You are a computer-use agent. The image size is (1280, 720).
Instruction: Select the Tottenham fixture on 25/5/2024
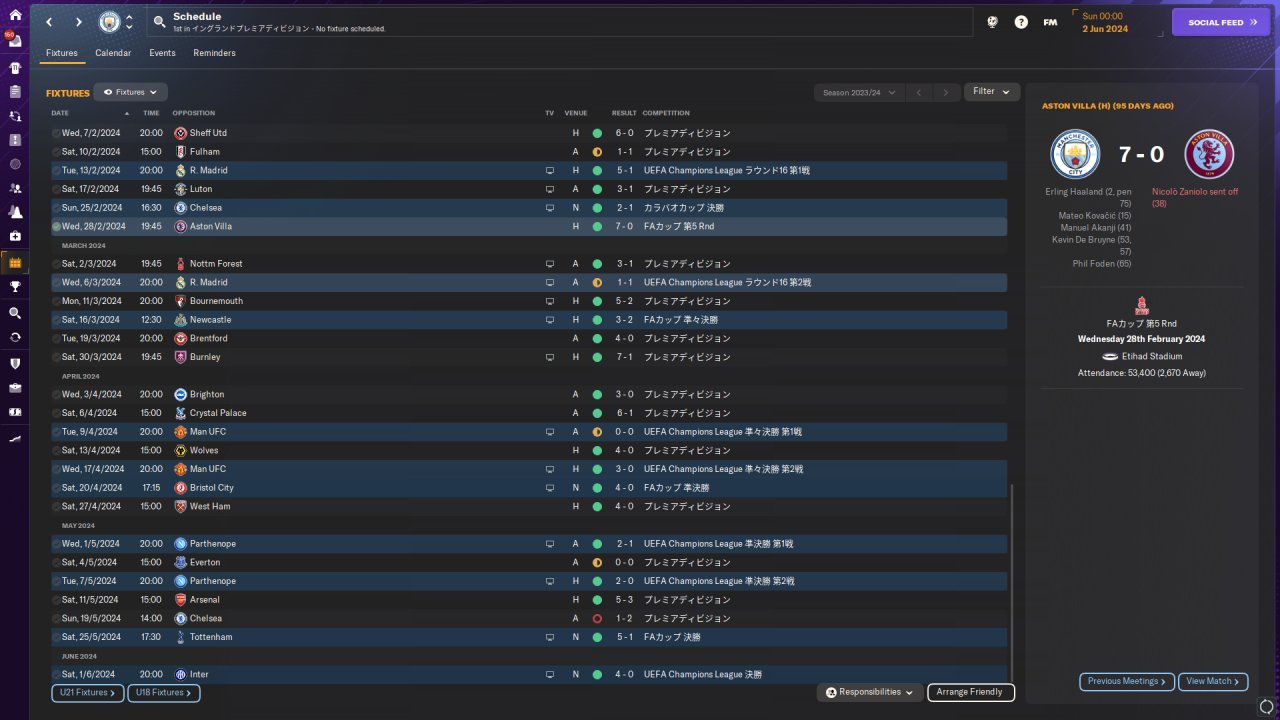click(x=529, y=637)
